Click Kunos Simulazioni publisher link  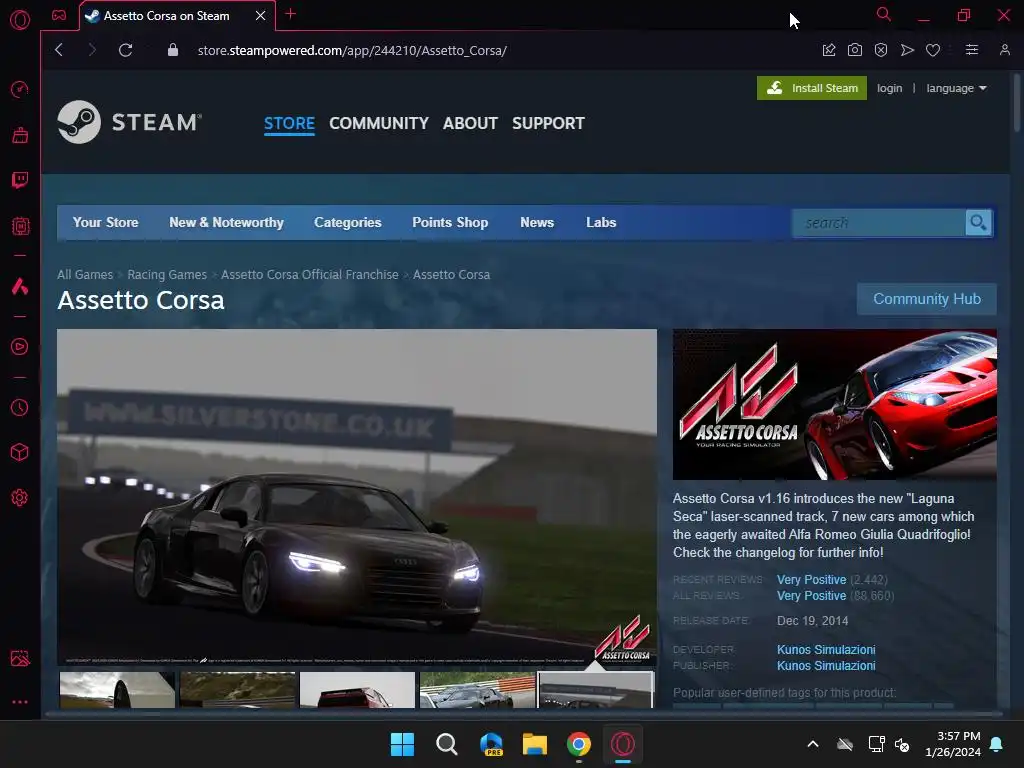826,665
